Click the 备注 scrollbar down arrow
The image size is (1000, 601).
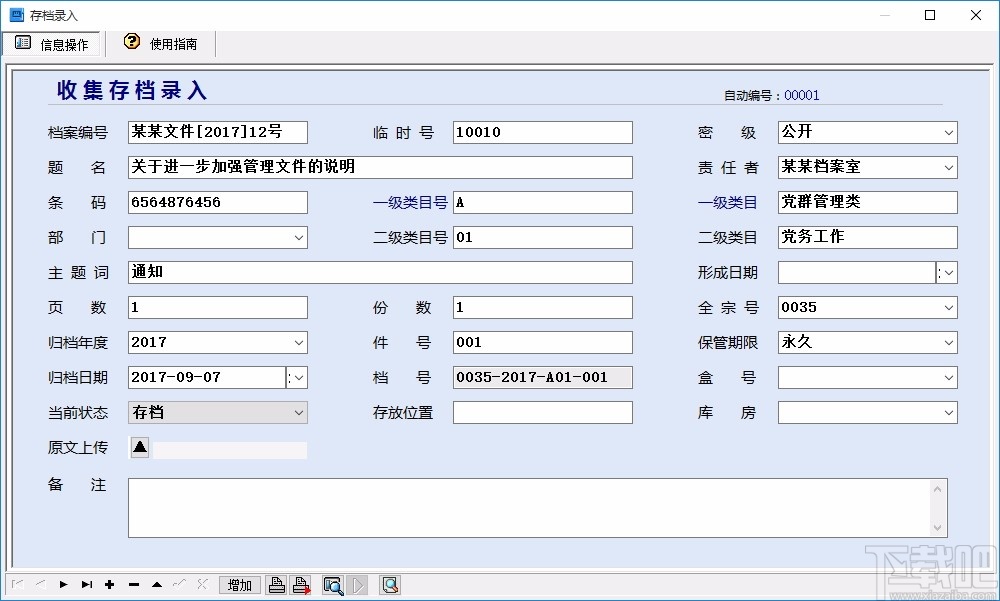point(938,528)
